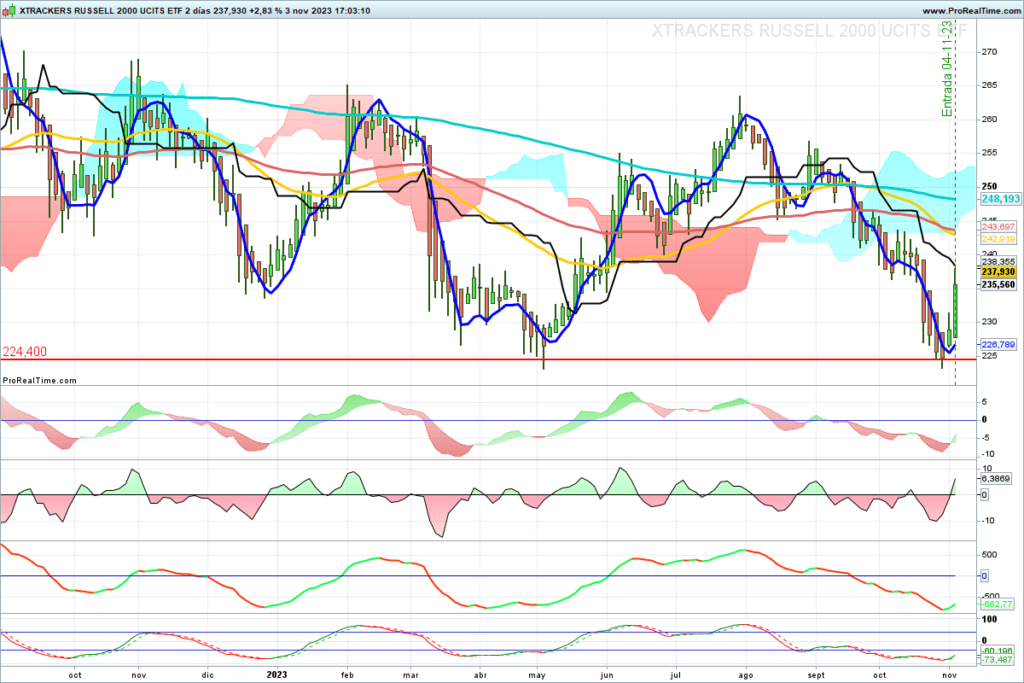
Task: Click the 250 price axis value
Action: tap(989, 186)
